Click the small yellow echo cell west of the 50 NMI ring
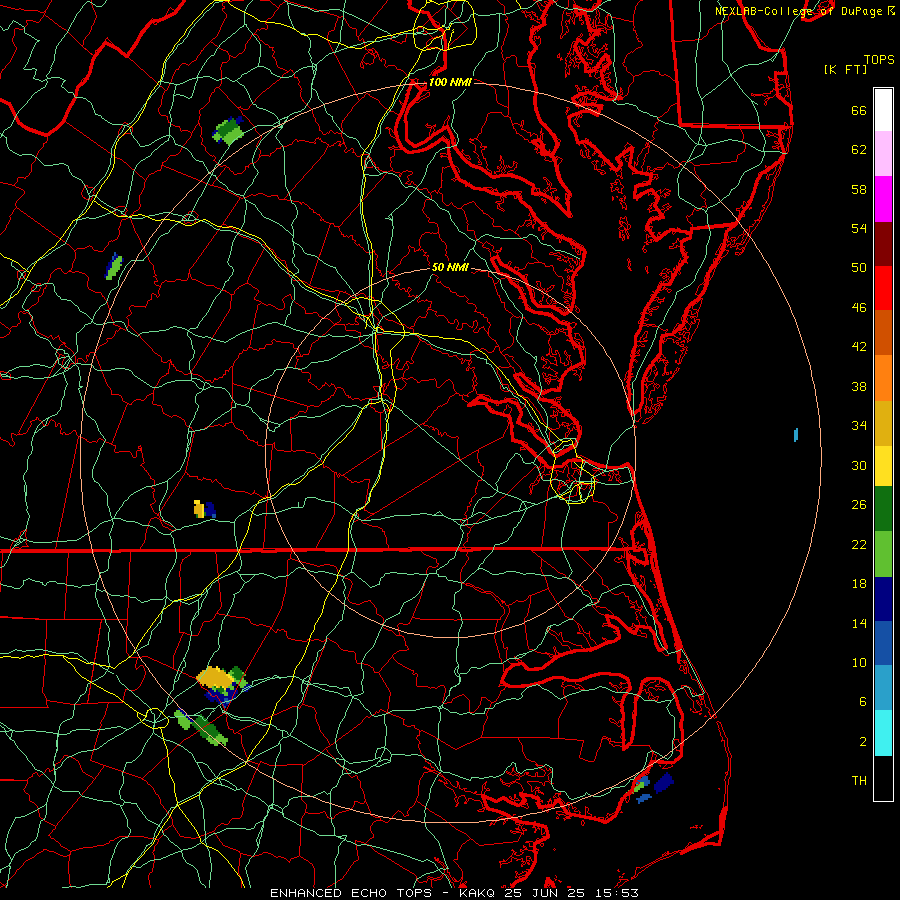 tap(199, 509)
